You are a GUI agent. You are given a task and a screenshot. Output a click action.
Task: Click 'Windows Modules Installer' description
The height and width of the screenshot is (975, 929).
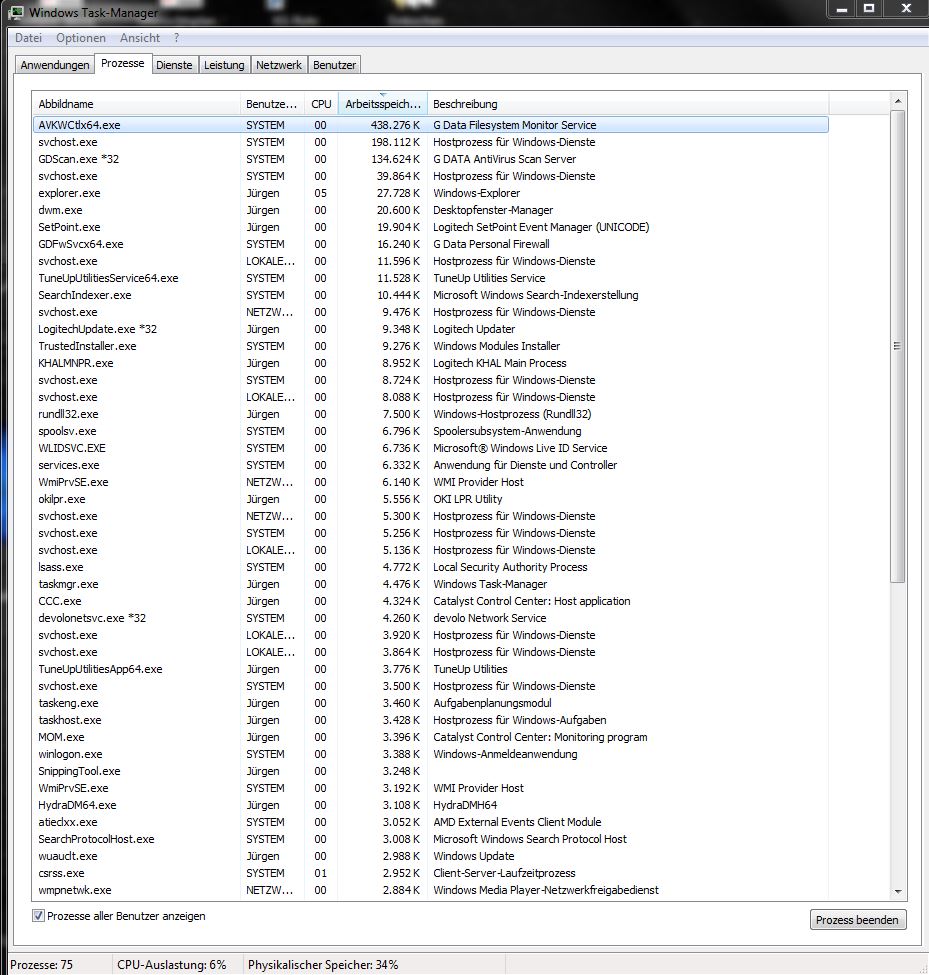pyautogui.click(x=496, y=346)
